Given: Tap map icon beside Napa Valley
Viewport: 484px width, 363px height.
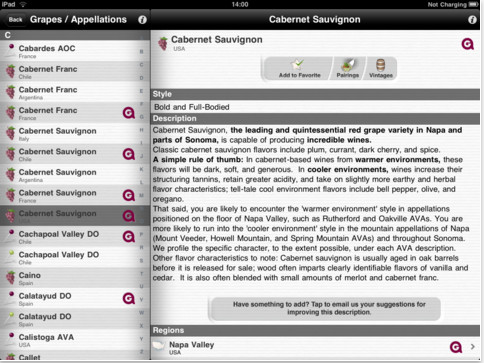Looking at the screenshot, I should pyautogui.click(x=159, y=346).
